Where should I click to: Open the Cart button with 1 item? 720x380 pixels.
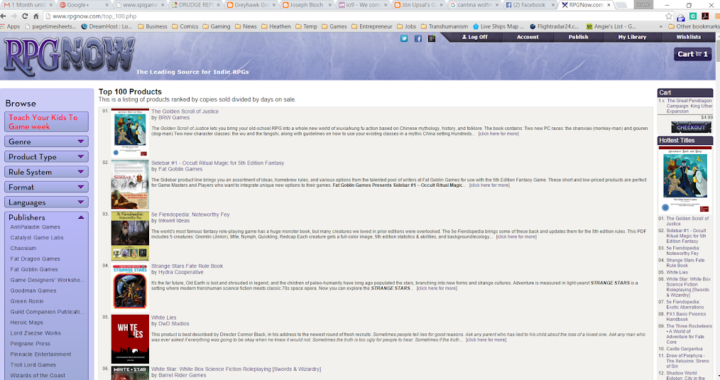tap(692, 54)
